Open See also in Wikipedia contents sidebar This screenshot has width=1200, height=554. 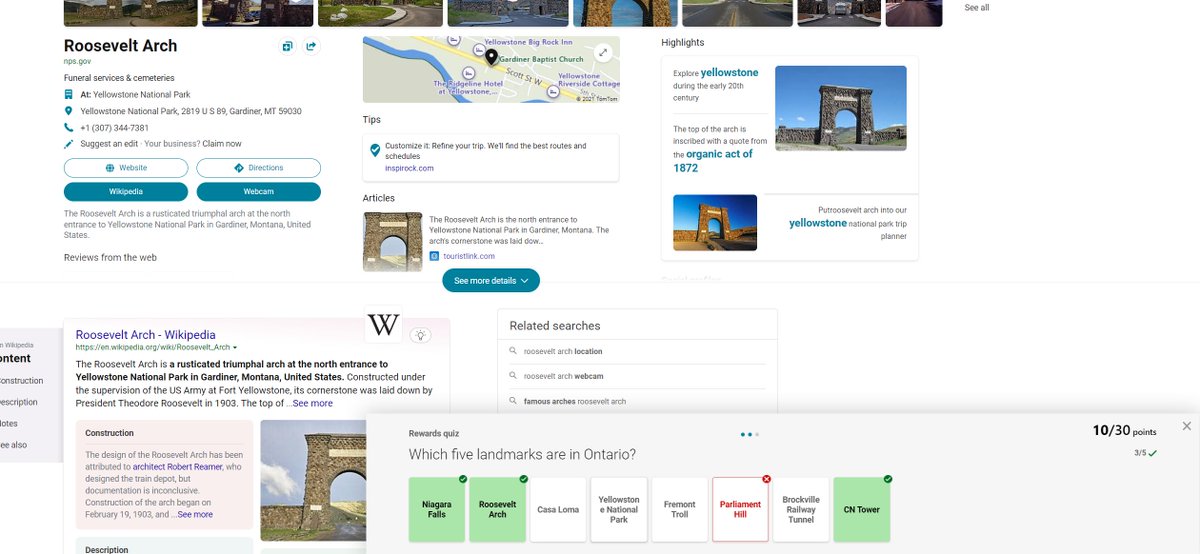tap(14, 445)
